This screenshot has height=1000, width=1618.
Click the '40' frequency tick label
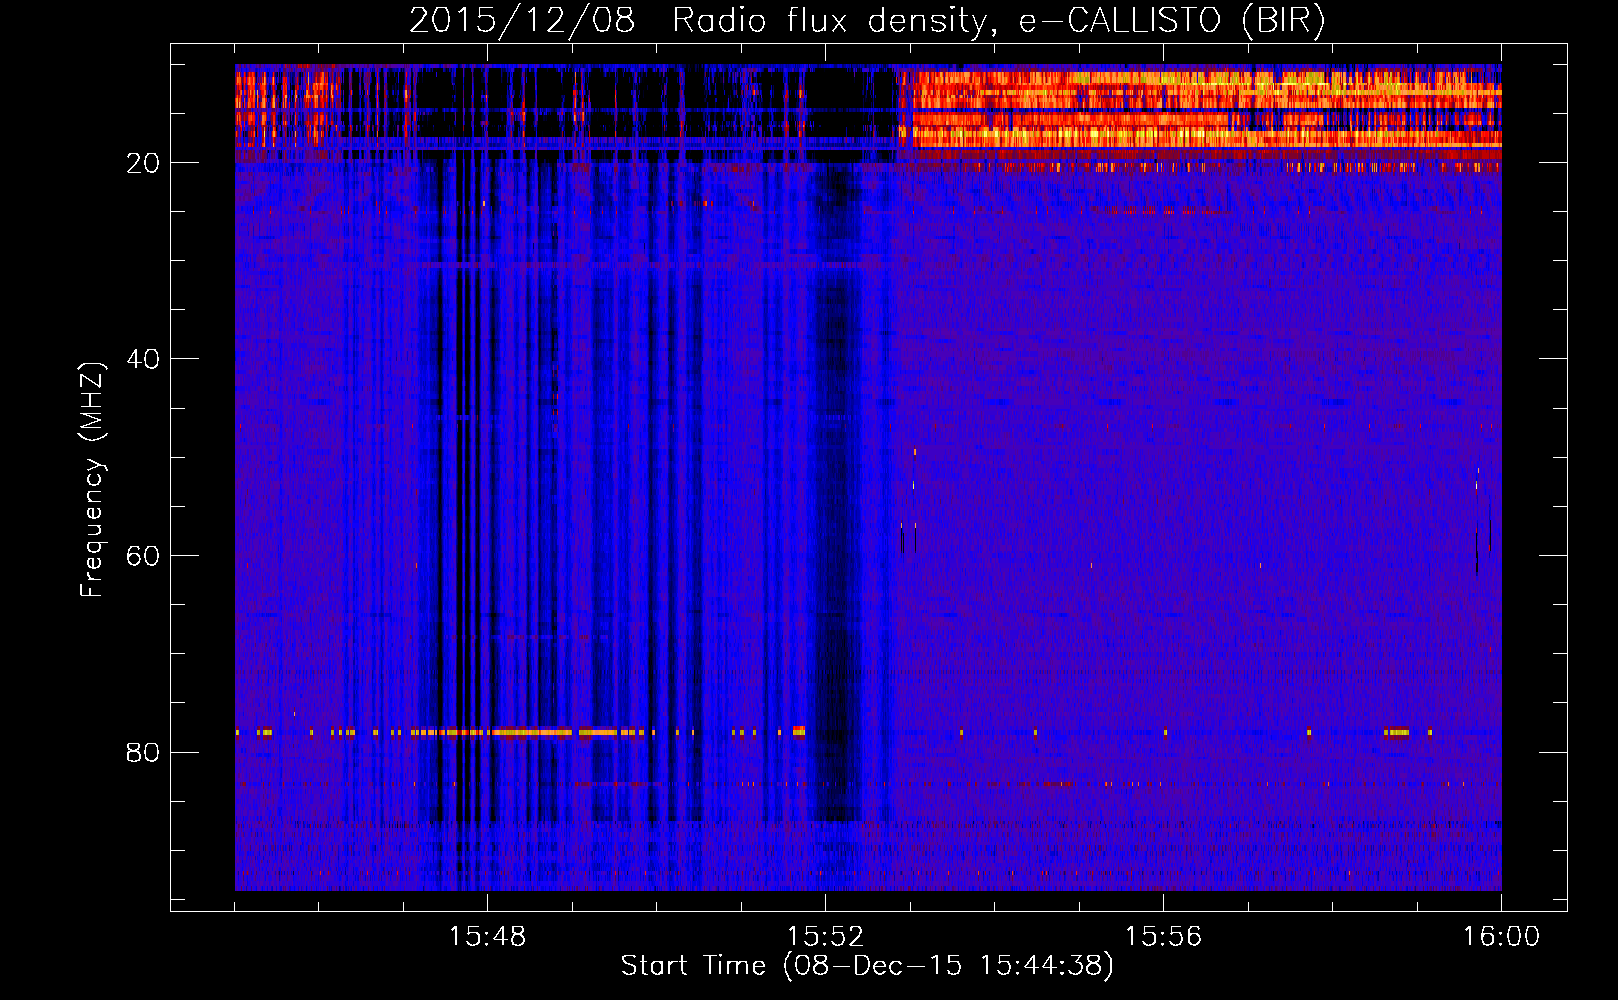pos(143,359)
